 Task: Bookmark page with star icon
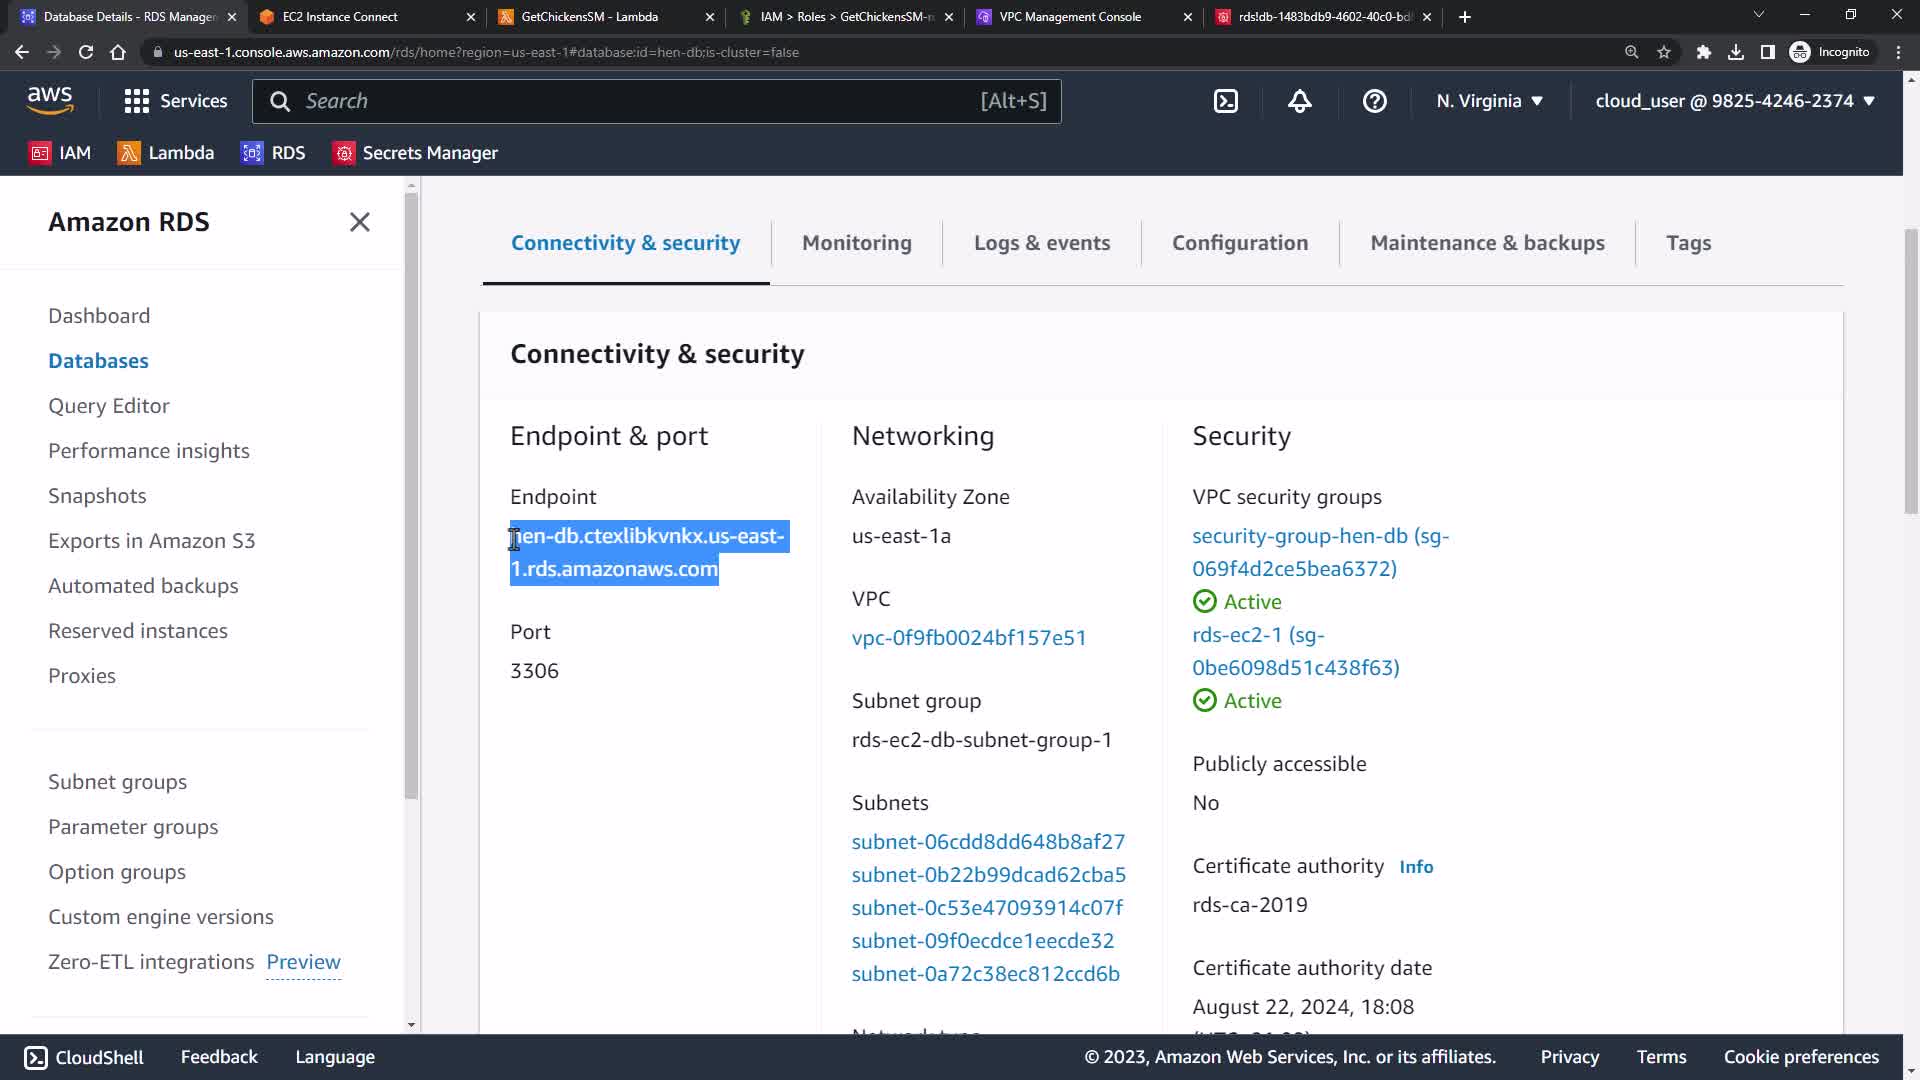click(x=1664, y=52)
